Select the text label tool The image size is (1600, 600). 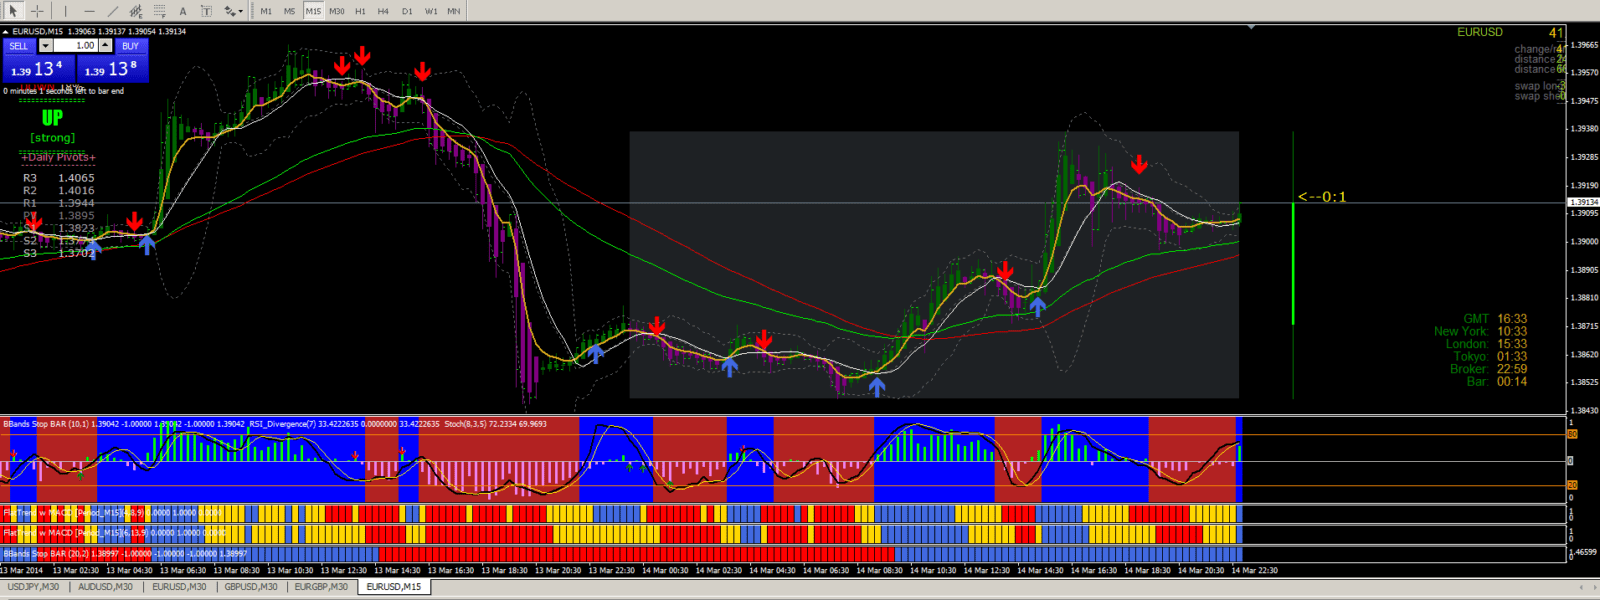pyautogui.click(x=206, y=11)
